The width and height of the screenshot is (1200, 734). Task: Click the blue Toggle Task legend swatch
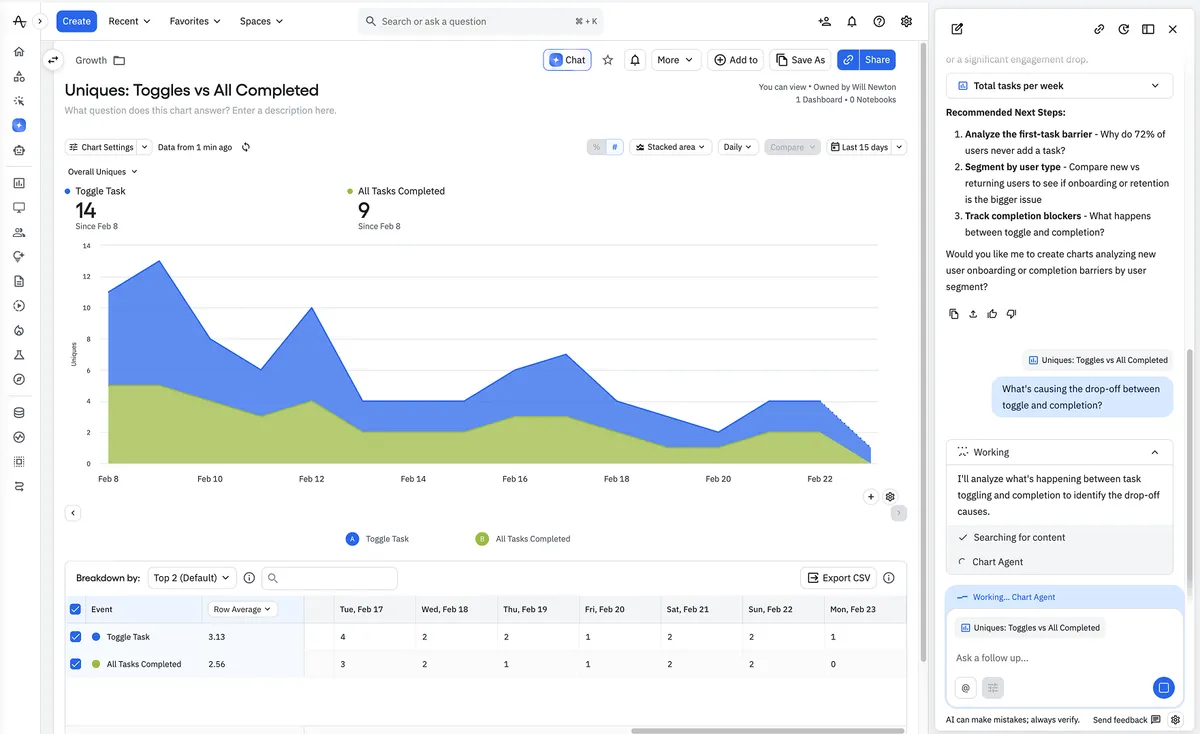(352, 538)
